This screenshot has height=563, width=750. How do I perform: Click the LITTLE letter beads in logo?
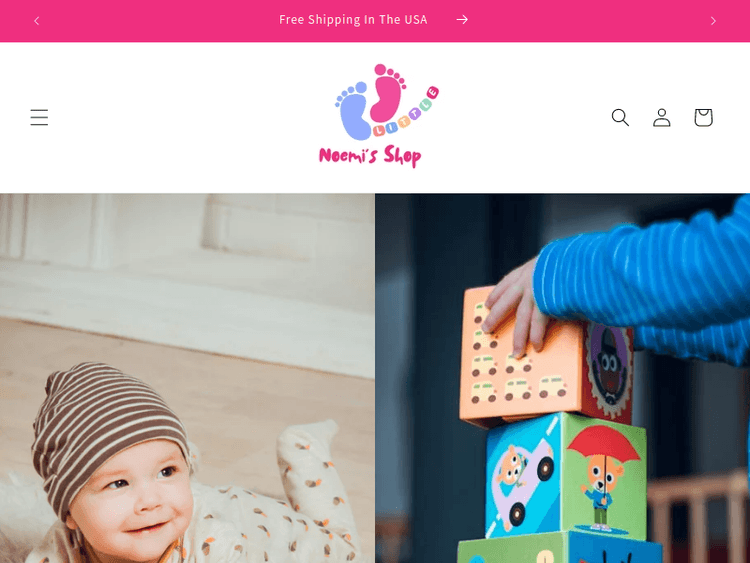(x=406, y=115)
